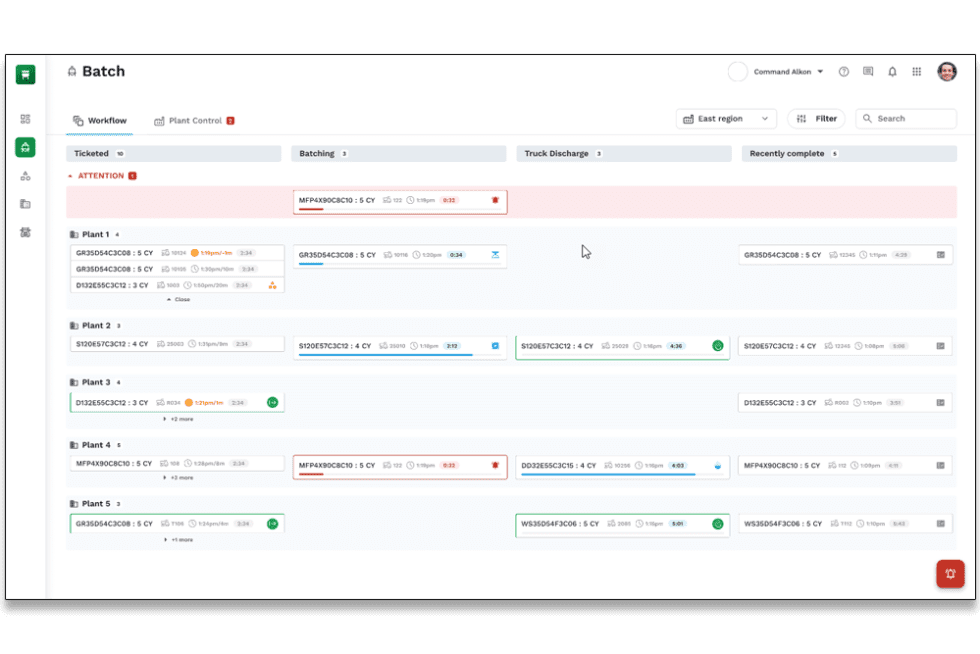Screen dimensions: 980x654
Task: Open the East region dropdown
Action: (726, 119)
